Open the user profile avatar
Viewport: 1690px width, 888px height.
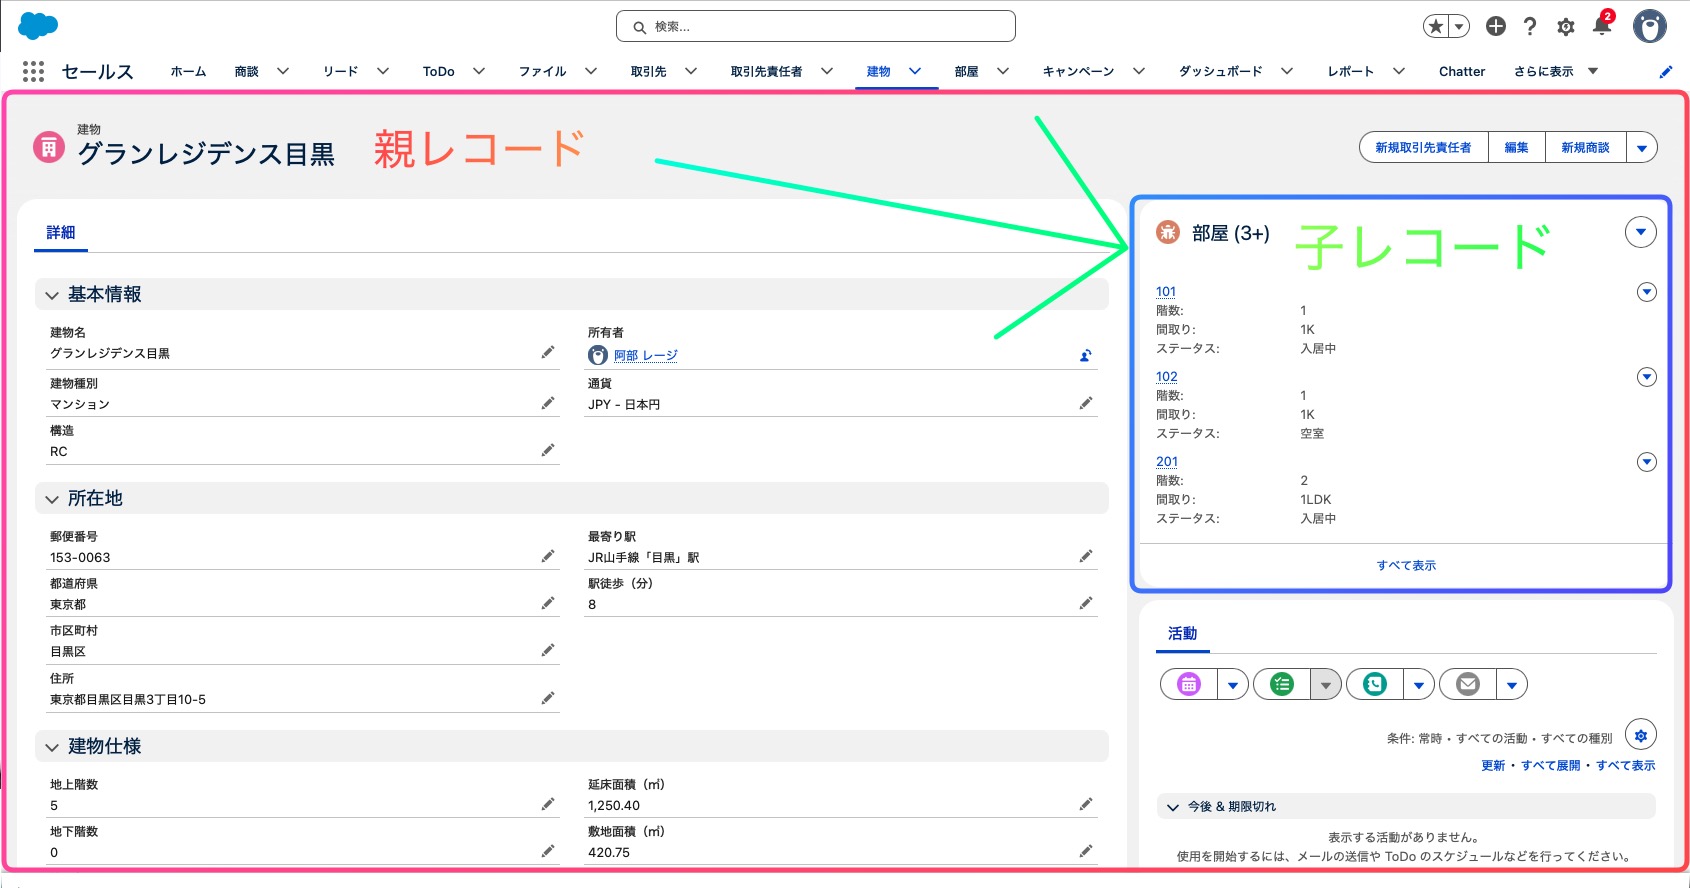click(x=1650, y=27)
